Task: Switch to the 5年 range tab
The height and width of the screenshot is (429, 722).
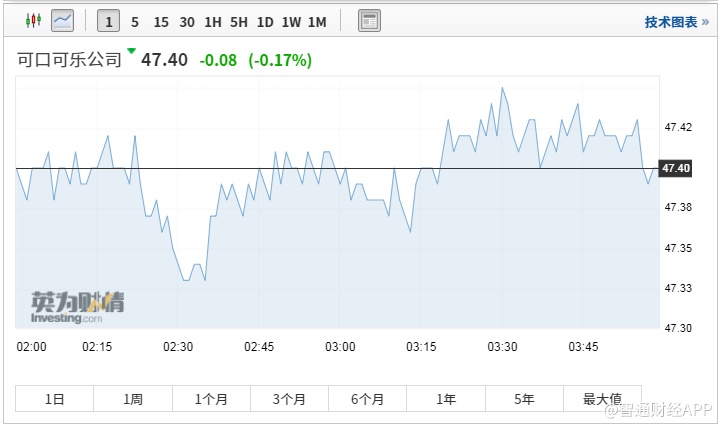Action: point(524,399)
